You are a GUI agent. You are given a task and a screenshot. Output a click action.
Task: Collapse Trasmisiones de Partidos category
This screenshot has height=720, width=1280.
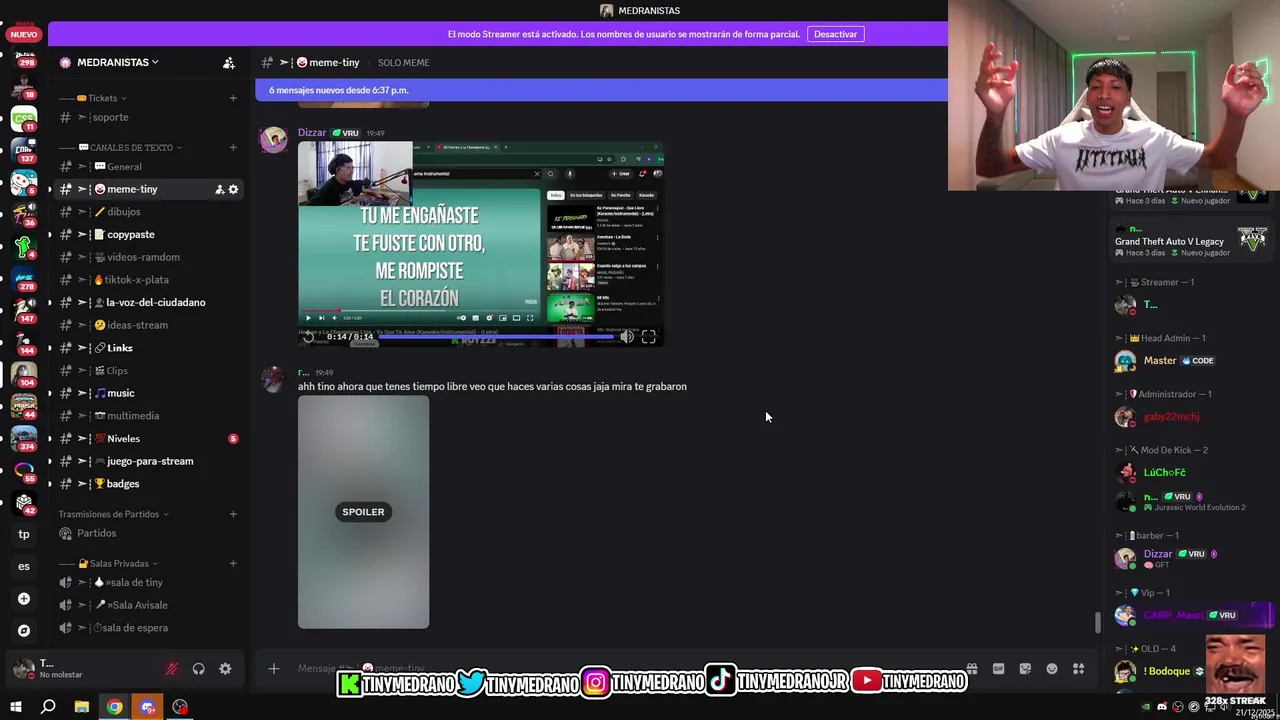tap(114, 514)
